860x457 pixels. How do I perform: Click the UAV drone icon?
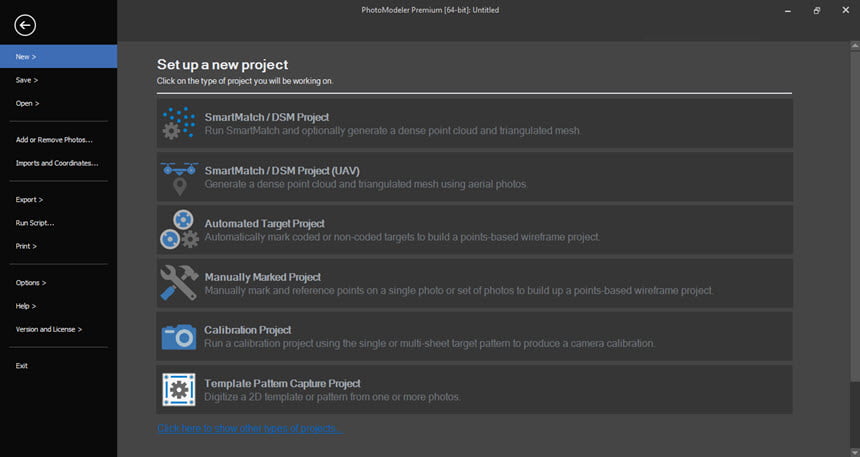[x=179, y=177]
